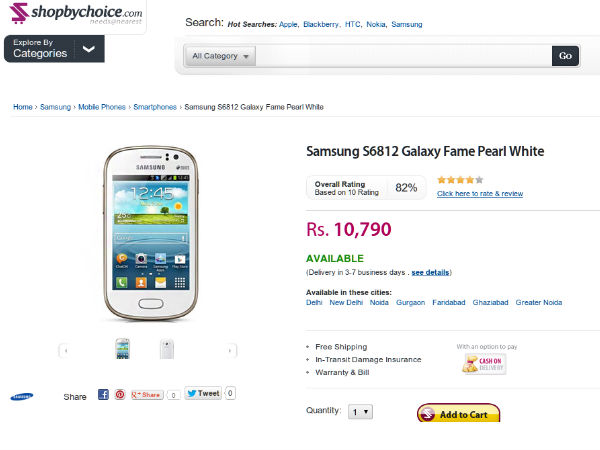
Task: Open the Quantity dropdown
Action: (x=360, y=411)
